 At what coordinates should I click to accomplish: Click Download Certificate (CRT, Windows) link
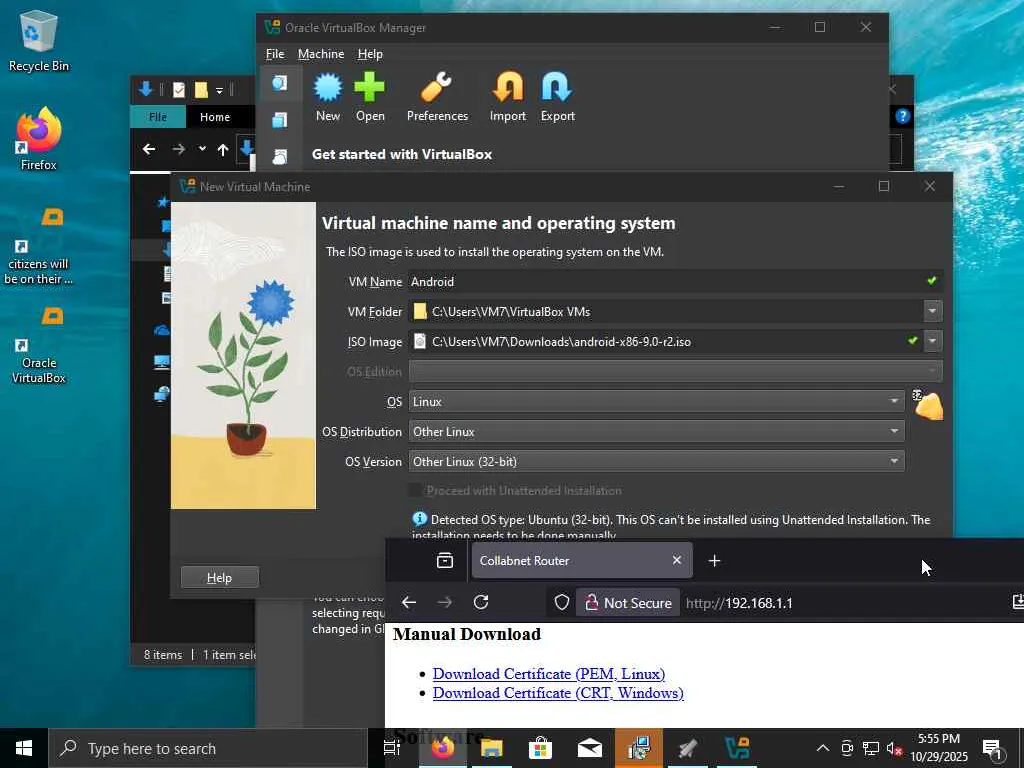pos(558,693)
